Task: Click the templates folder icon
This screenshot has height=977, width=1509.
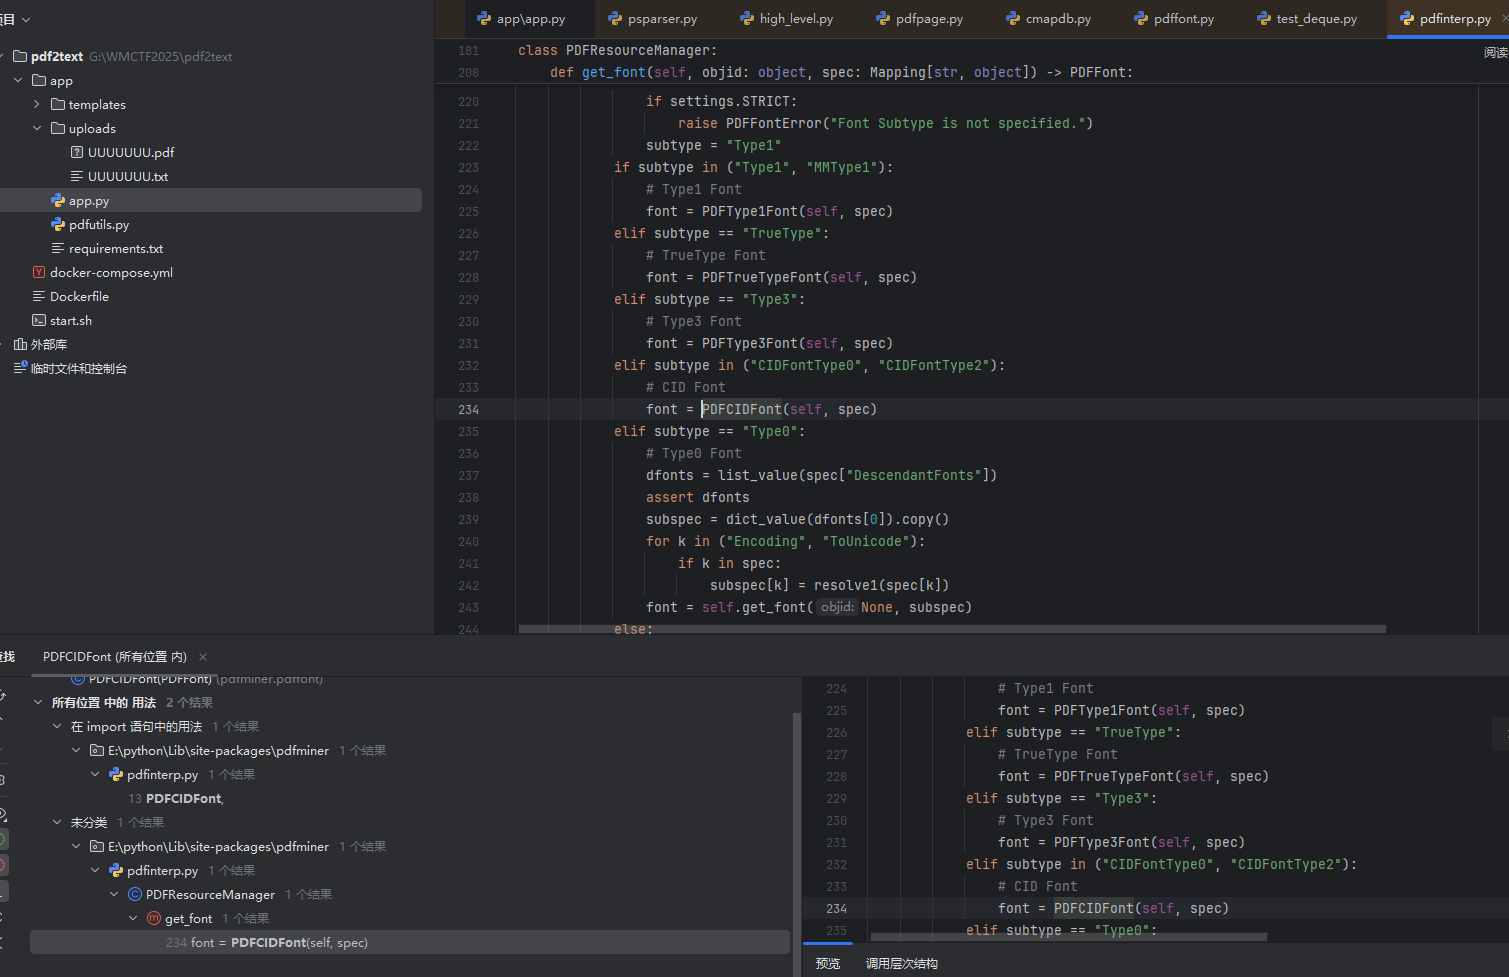Action: 58,104
